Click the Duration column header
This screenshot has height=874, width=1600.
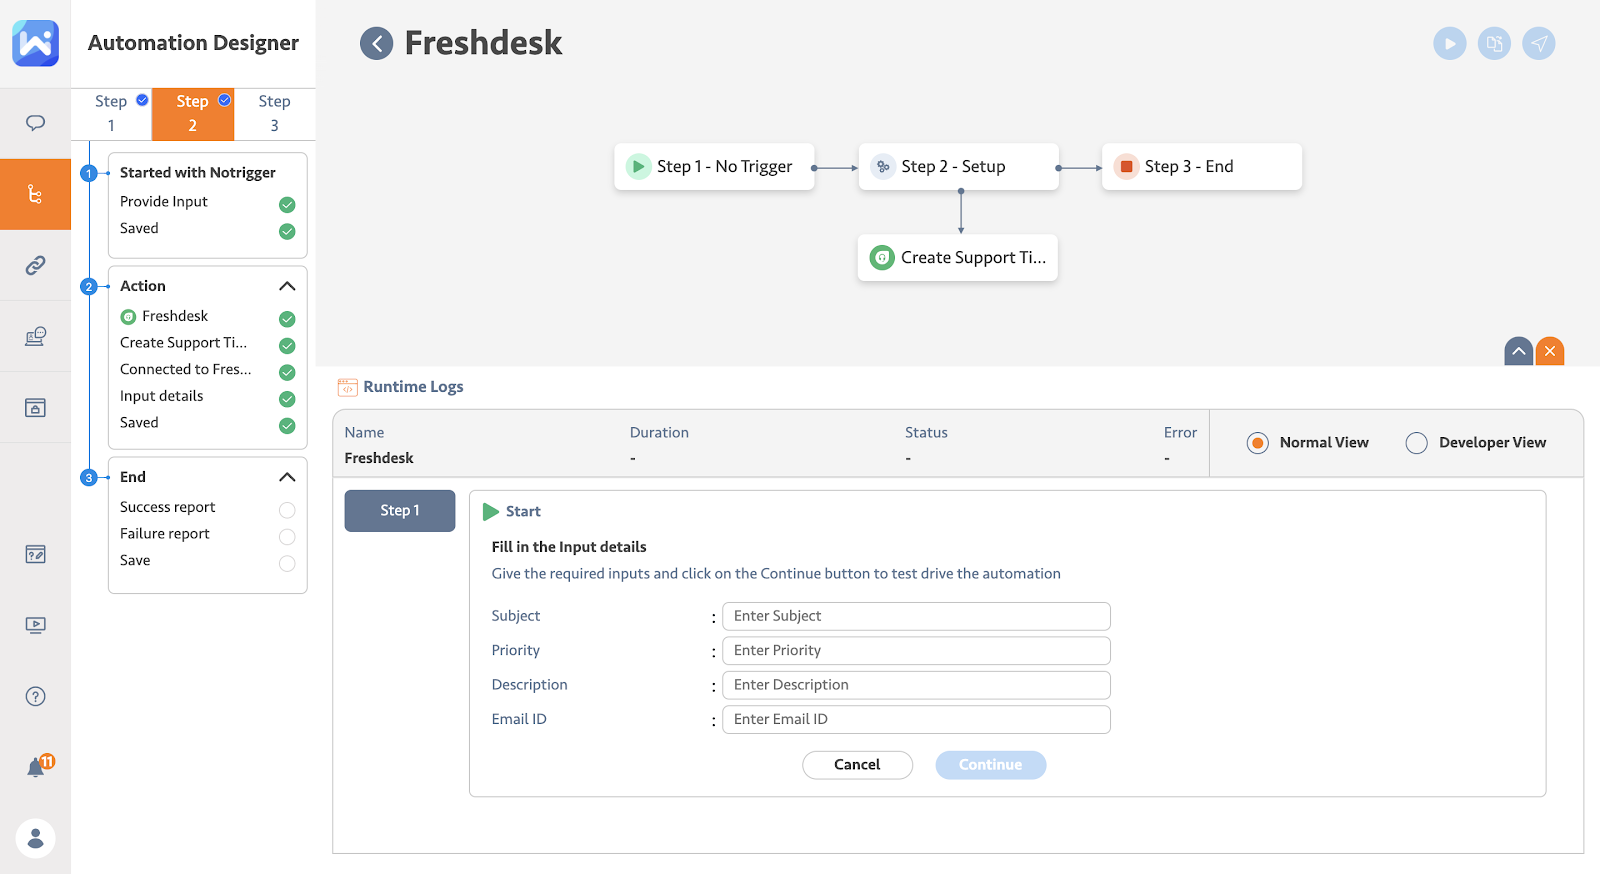pyautogui.click(x=659, y=433)
